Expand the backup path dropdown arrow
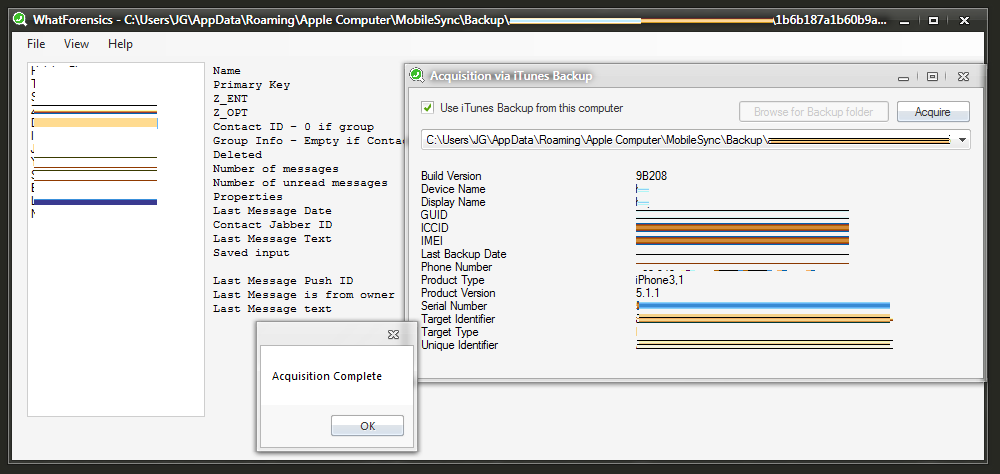 (x=962, y=140)
